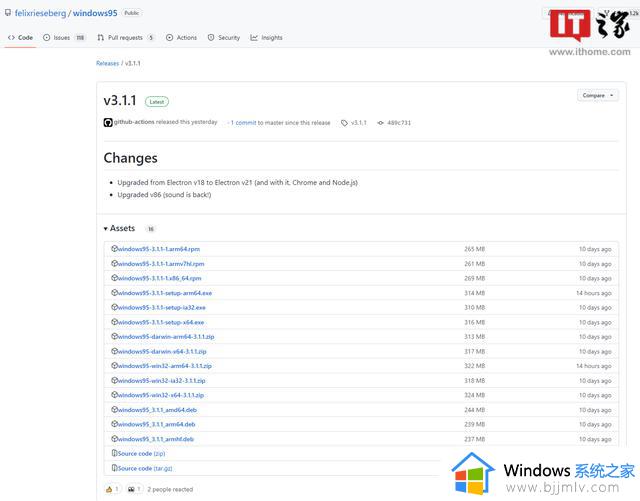Go to the Actions tab
Screen dimensions: 640x501
(x=181, y=38)
